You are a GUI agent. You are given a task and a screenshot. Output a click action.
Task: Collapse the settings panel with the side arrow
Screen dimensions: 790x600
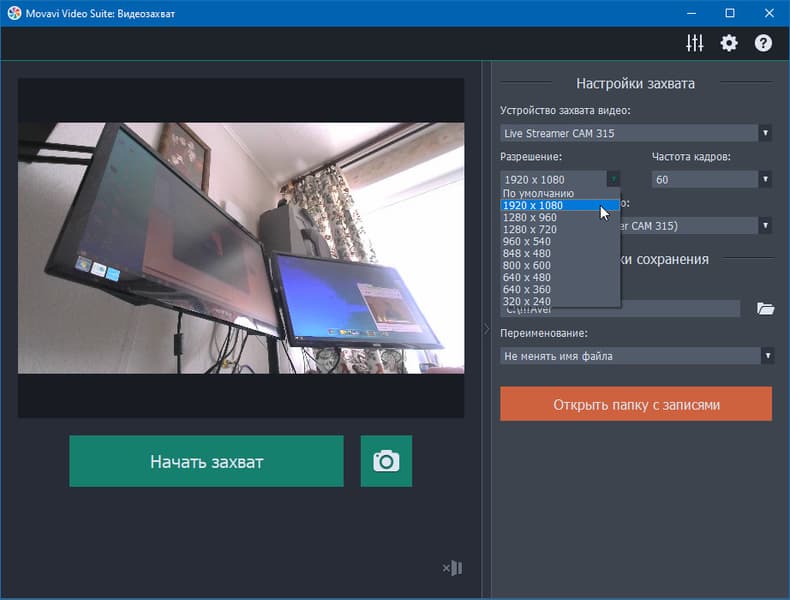486,329
